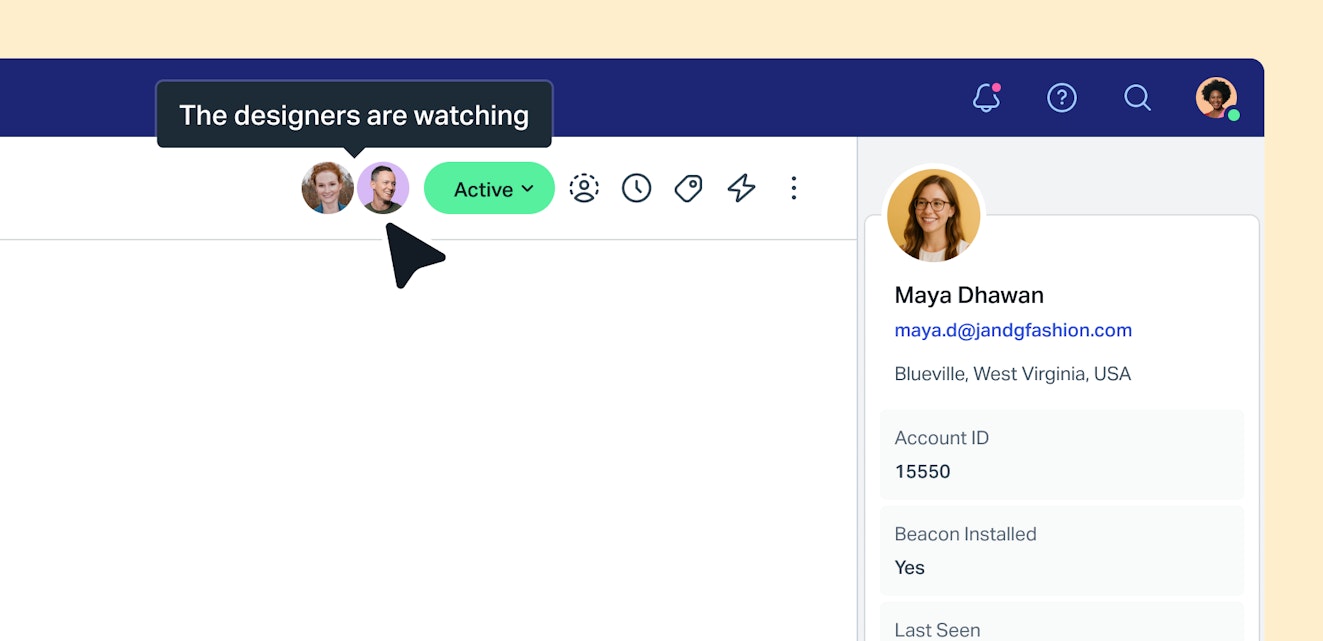The image size is (1323, 641).
Task: Click the maya.d@jandgfashion.com email link
Action: point(1012,330)
